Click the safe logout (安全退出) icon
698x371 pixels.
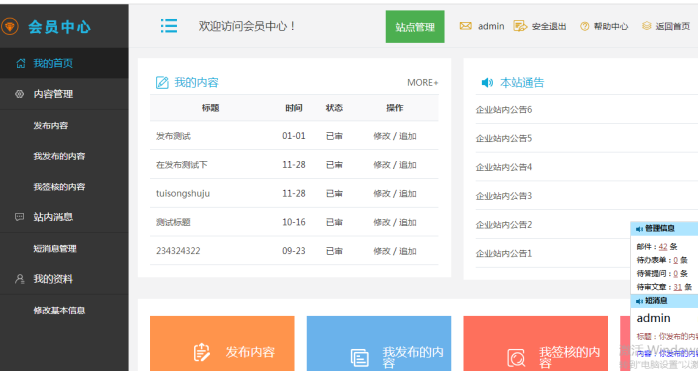(x=520, y=26)
